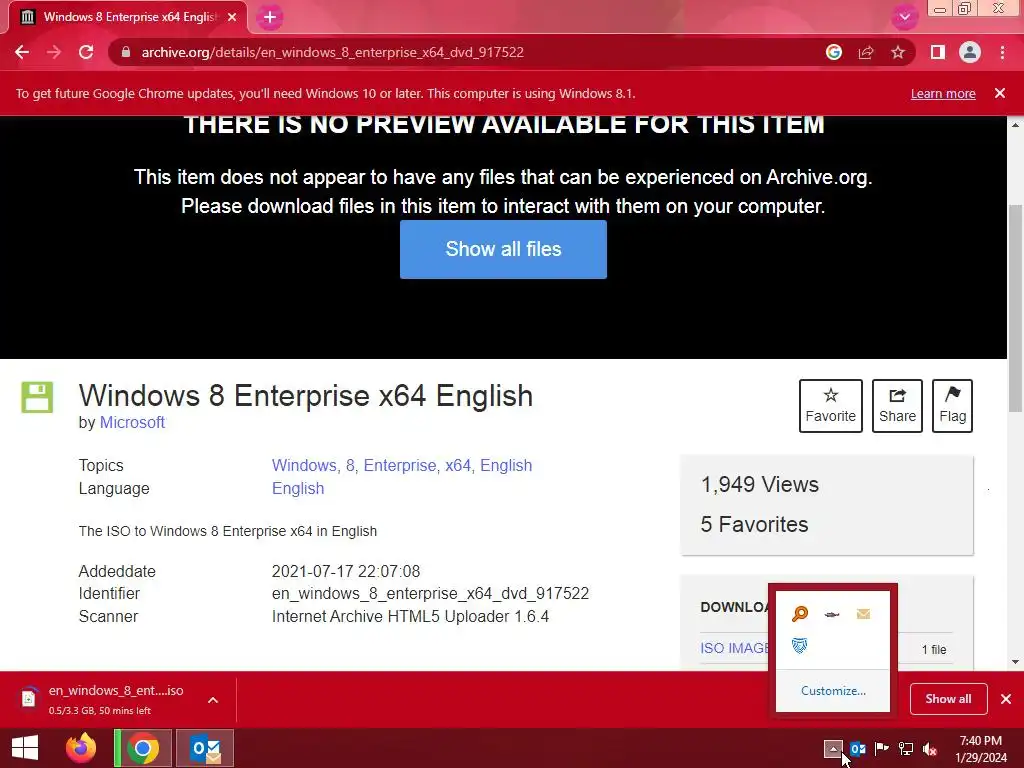Click the '1,949 Views' text
Image resolution: width=1024 pixels, height=768 pixels.
[x=760, y=485]
